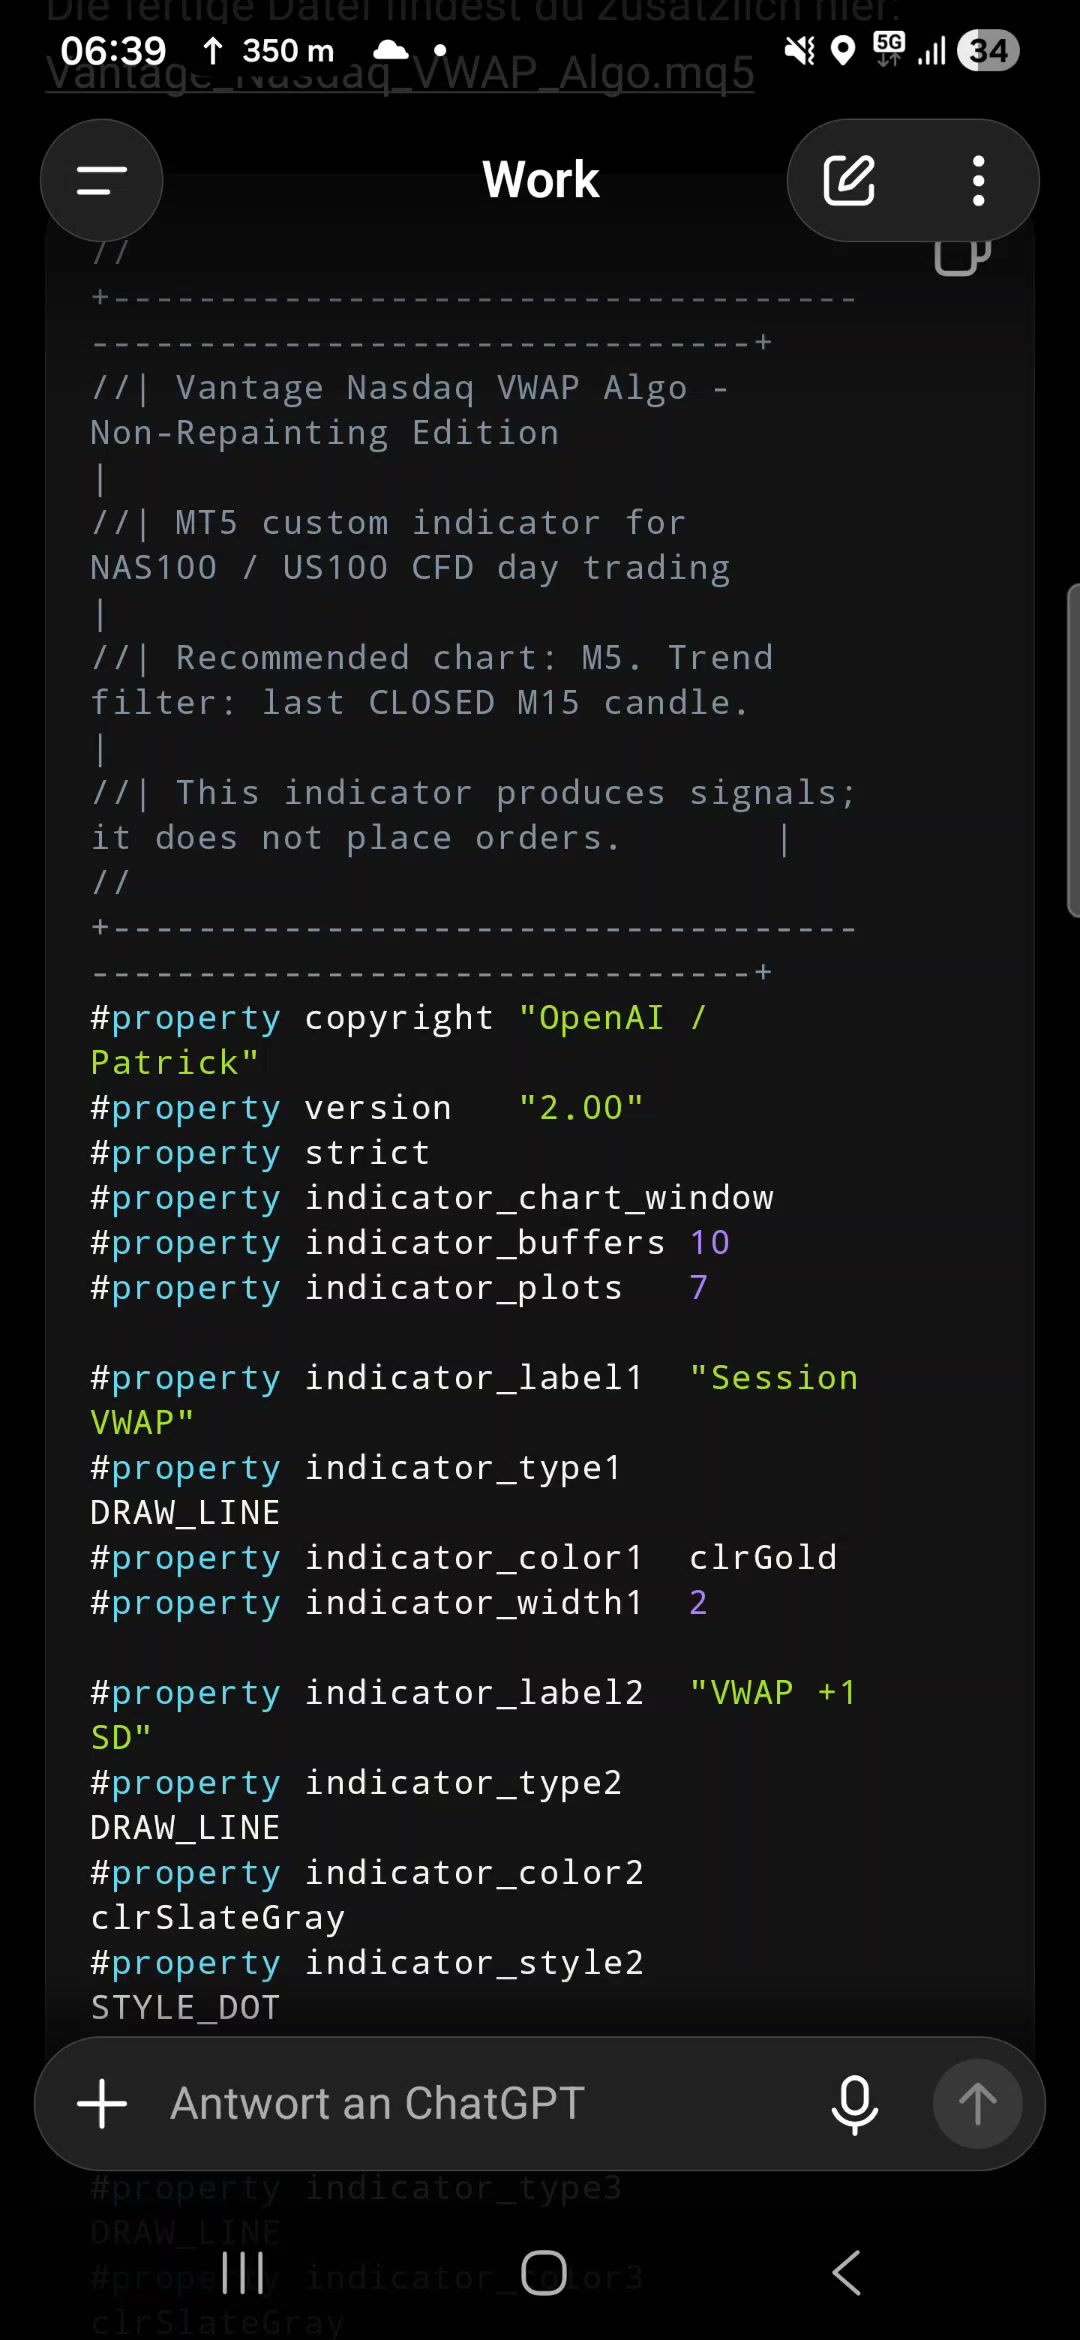This screenshot has height=2340, width=1080.
Task: Open the three-dot more options menu
Action: [978, 181]
